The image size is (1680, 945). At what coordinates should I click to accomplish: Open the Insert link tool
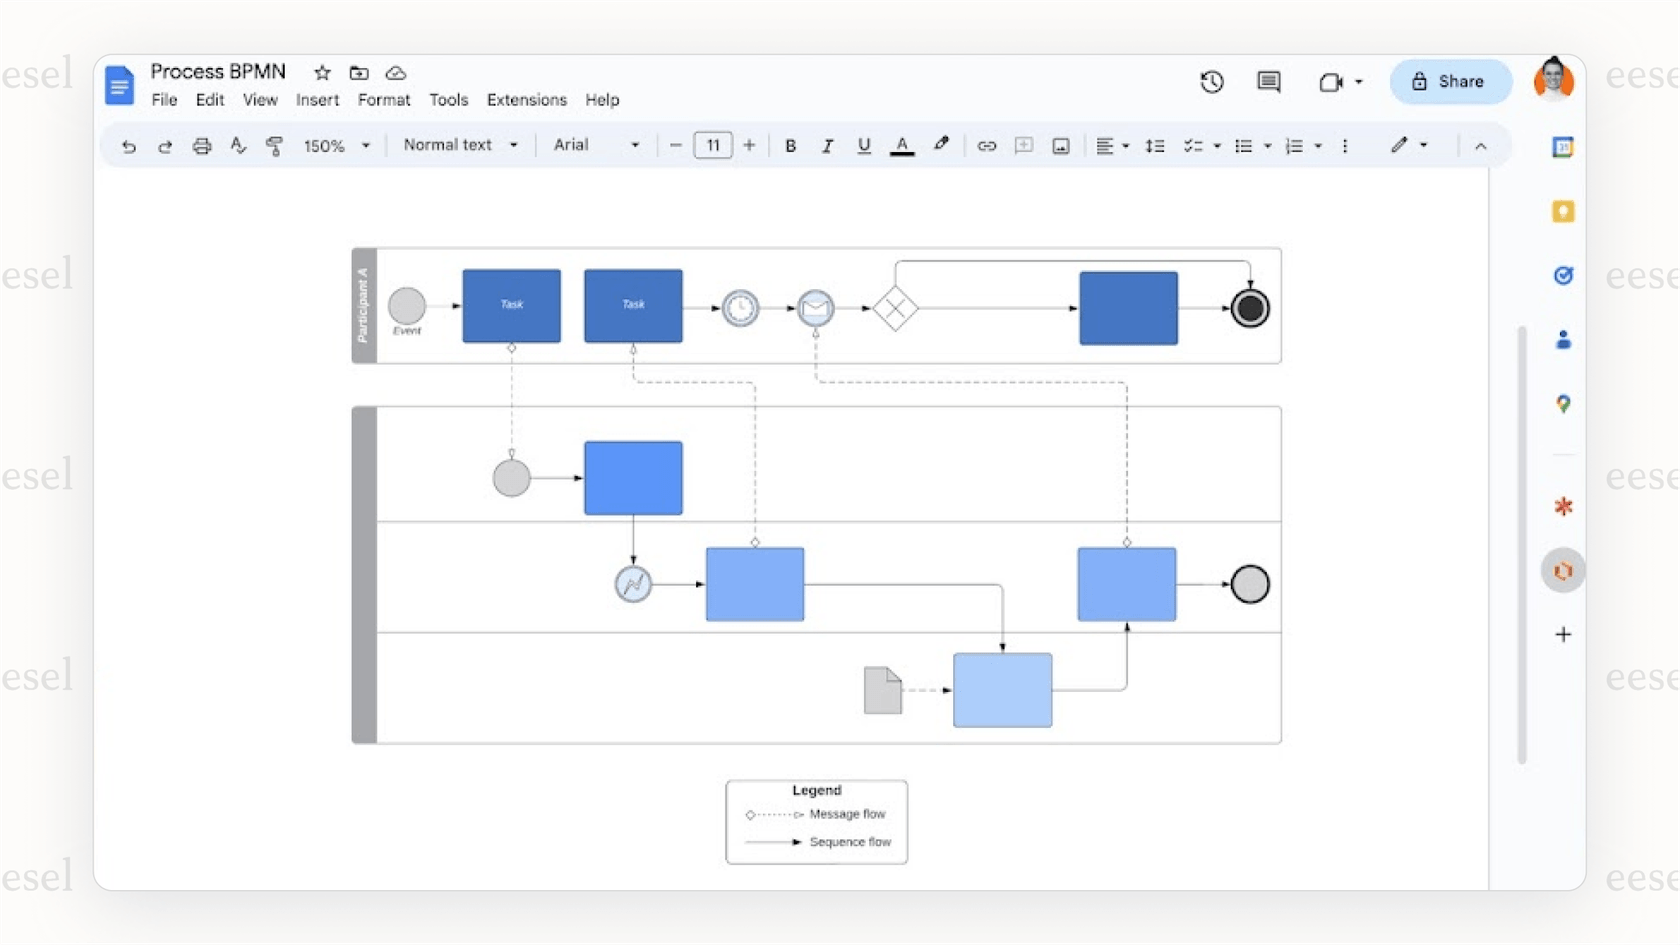click(987, 146)
